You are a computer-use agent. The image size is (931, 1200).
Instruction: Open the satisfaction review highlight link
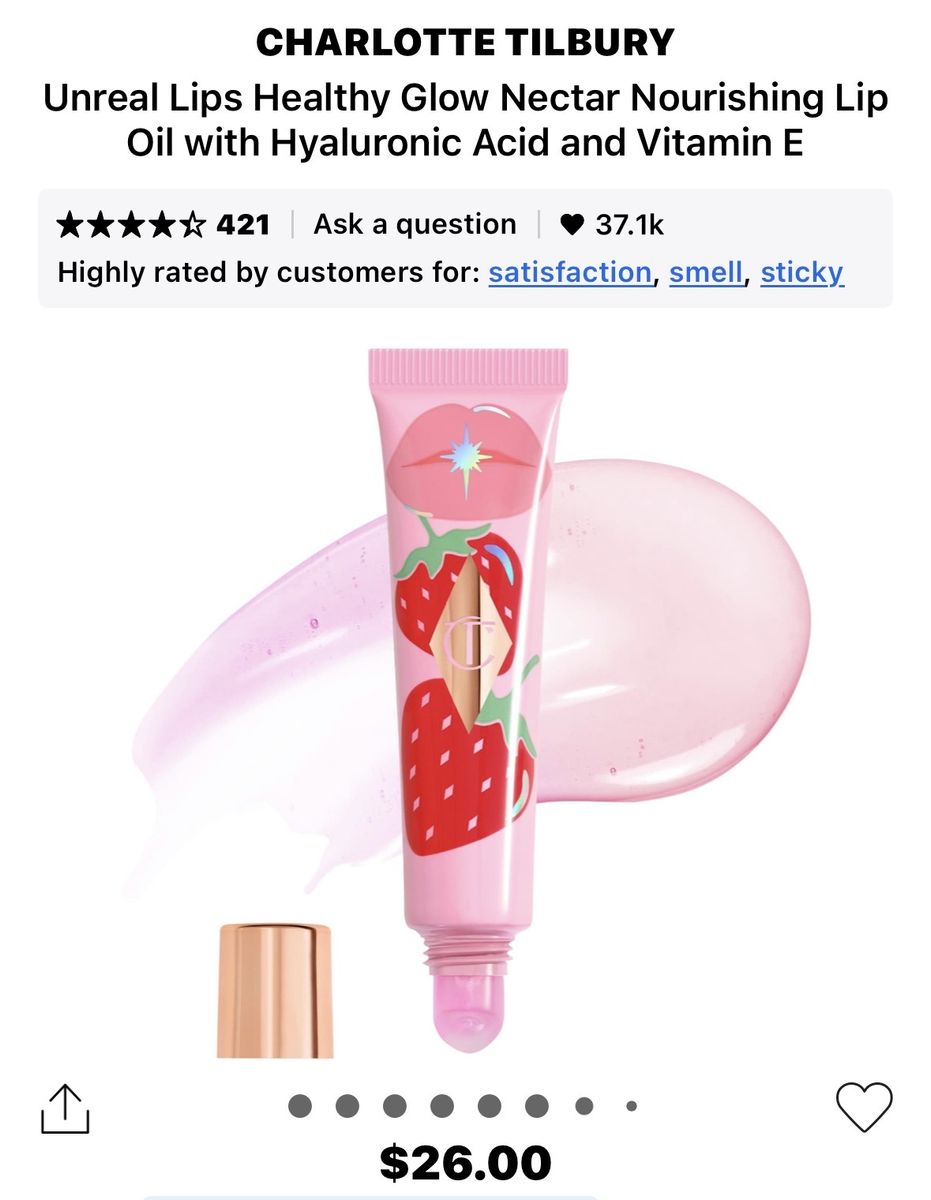(x=570, y=272)
